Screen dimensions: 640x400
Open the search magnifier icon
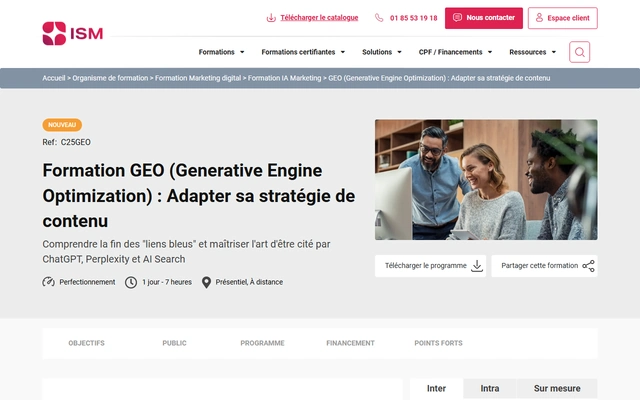click(x=580, y=52)
